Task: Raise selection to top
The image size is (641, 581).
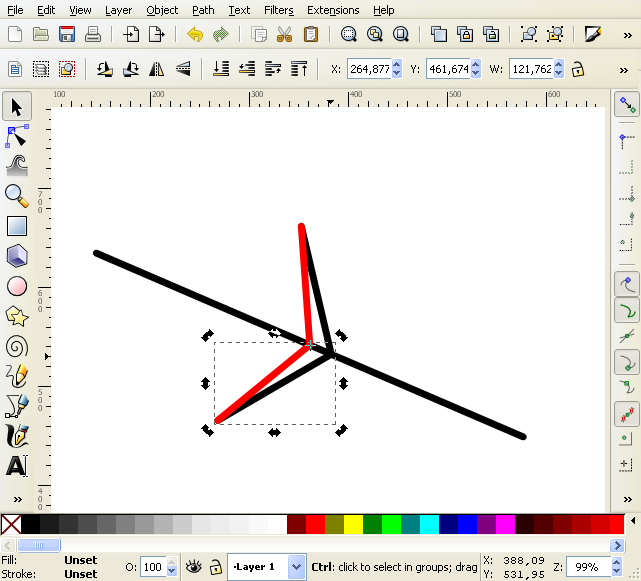Action: [299, 69]
